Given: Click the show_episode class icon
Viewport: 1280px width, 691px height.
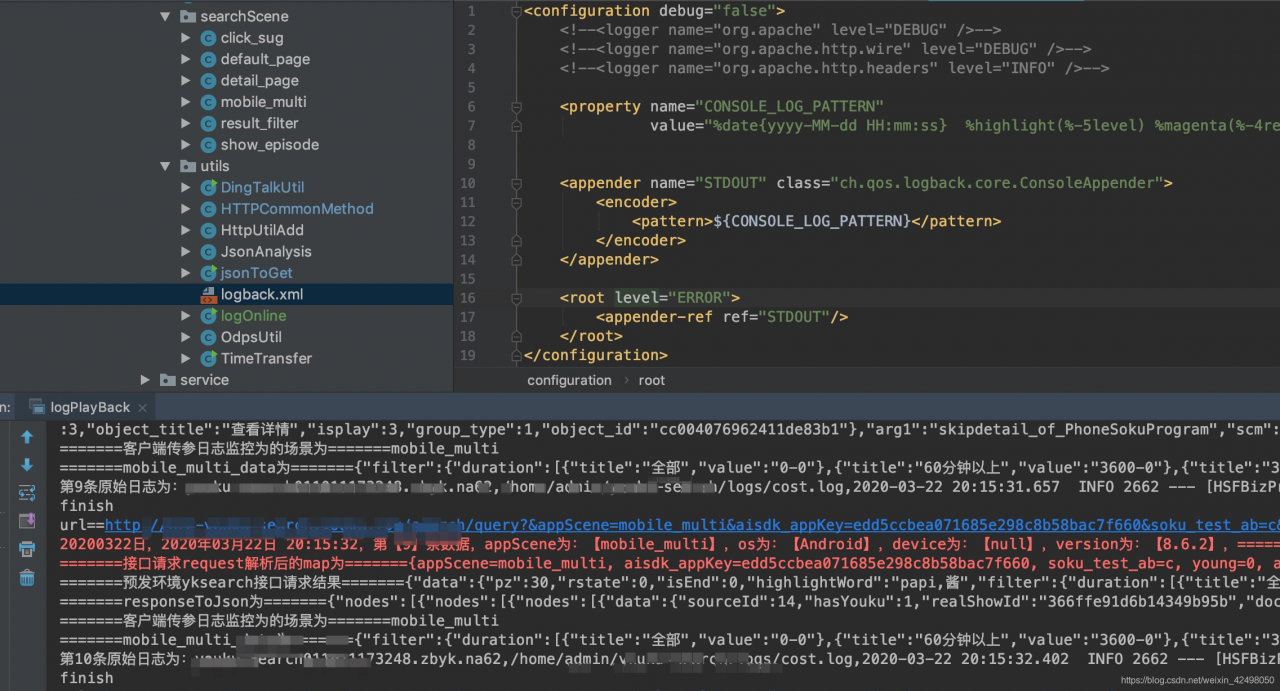Looking at the screenshot, I should (208, 144).
